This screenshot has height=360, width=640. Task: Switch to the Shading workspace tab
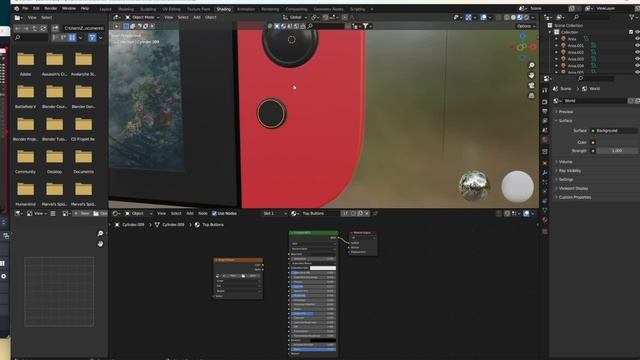223,9
